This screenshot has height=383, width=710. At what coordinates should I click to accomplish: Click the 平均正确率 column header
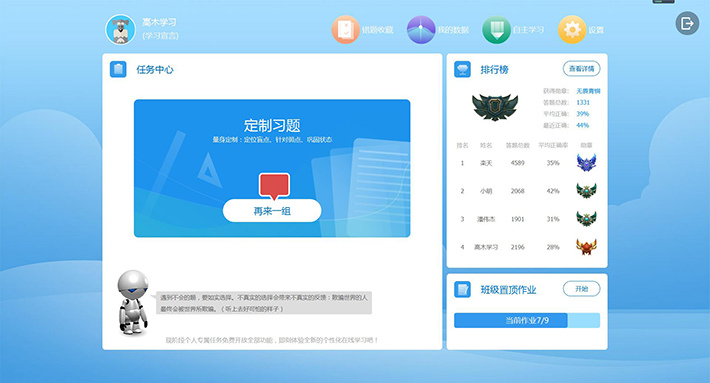click(x=553, y=145)
